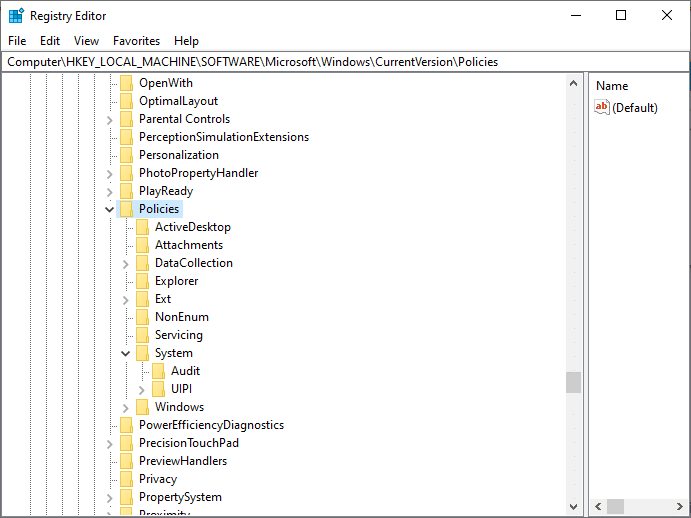
Task: Select the PreviewHandlers key label
Action: (x=183, y=461)
